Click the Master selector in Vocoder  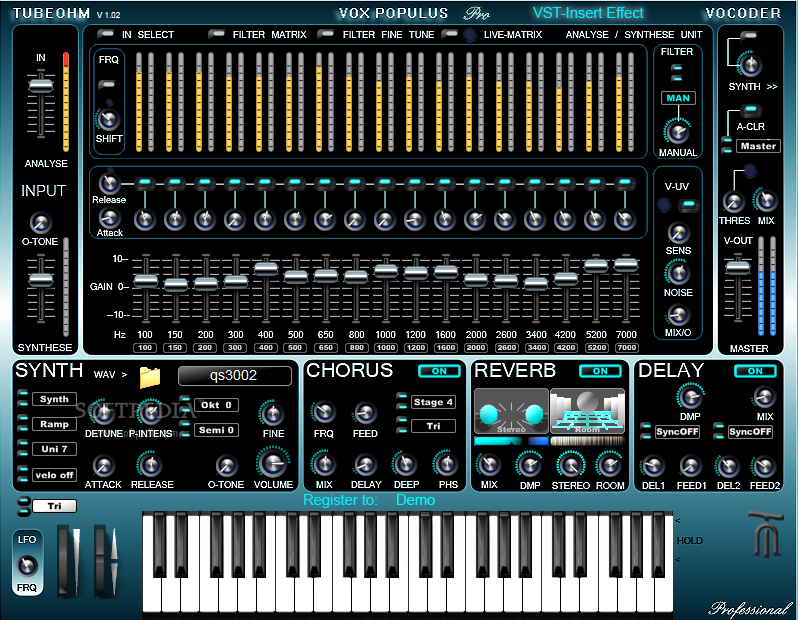[x=758, y=146]
